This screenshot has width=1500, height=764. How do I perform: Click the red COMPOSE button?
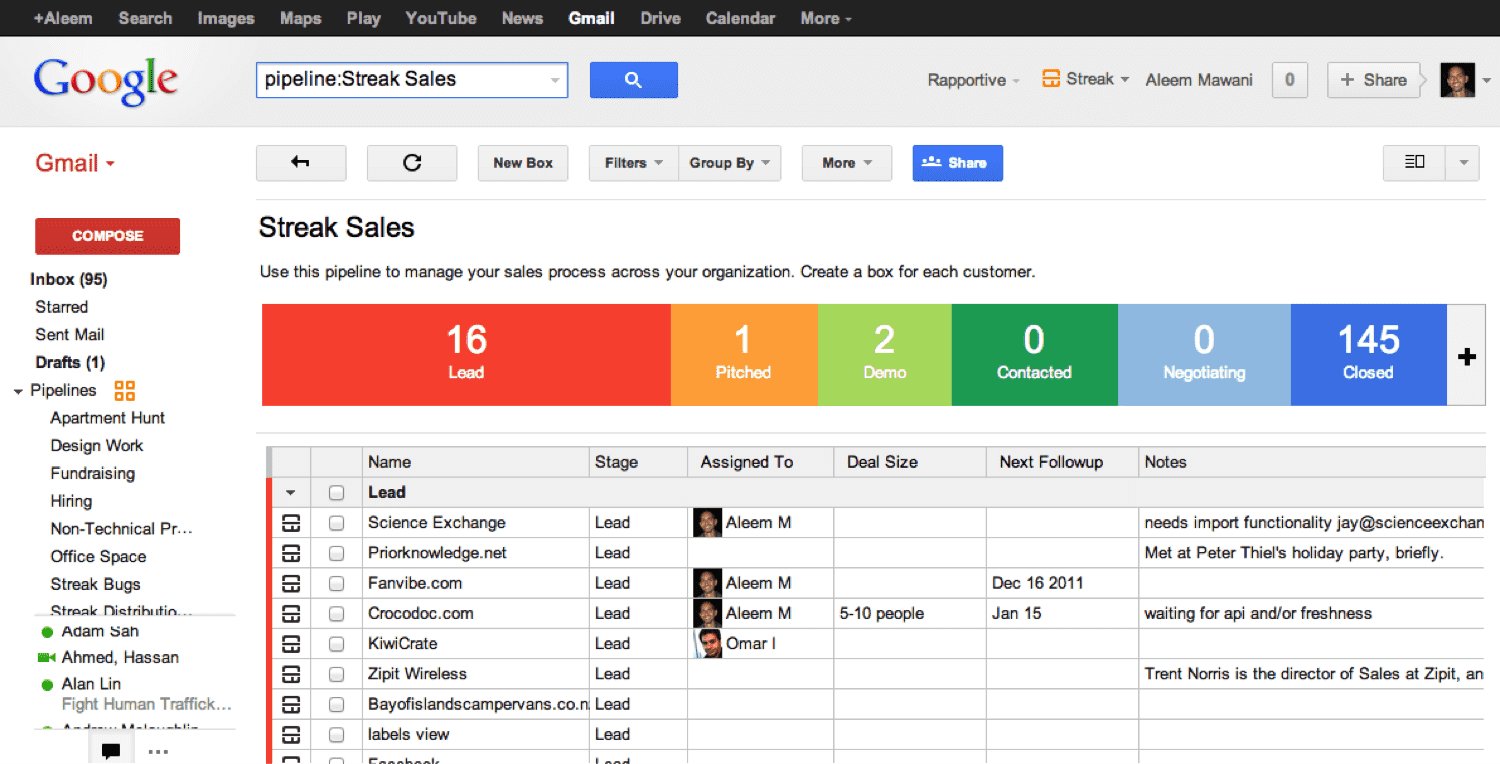(107, 236)
